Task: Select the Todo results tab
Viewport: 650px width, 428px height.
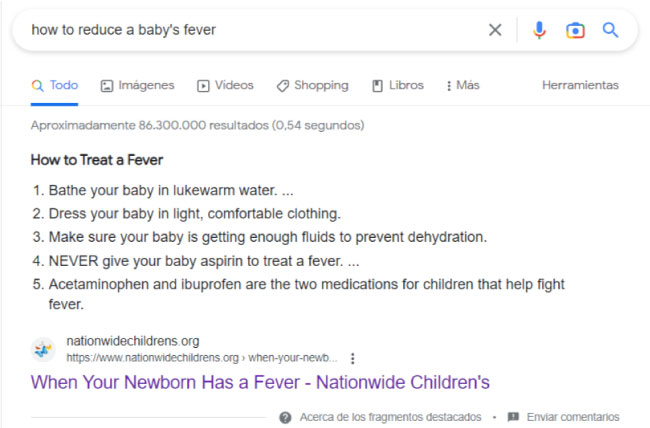Action: (55, 85)
